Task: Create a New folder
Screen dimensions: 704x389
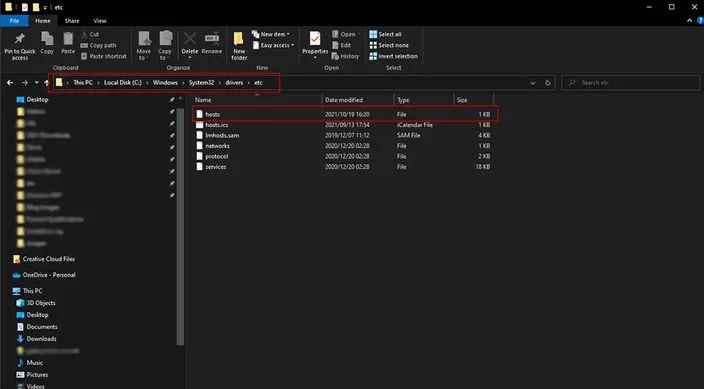Action: [239, 45]
